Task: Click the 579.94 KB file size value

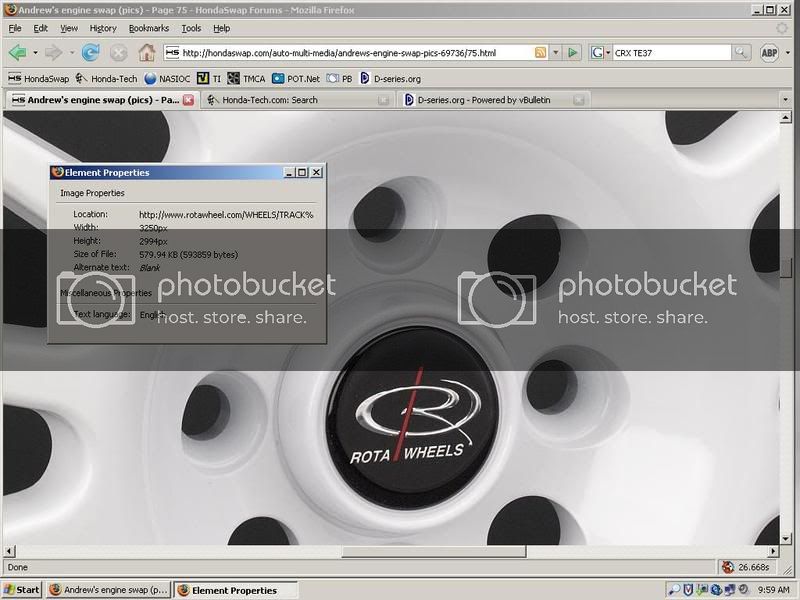Action: click(x=188, y=255)
